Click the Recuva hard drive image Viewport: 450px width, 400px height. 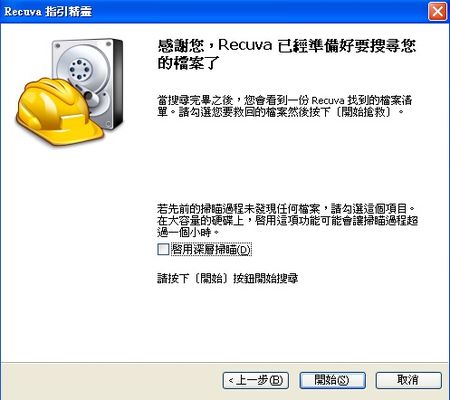click(87, 83)
